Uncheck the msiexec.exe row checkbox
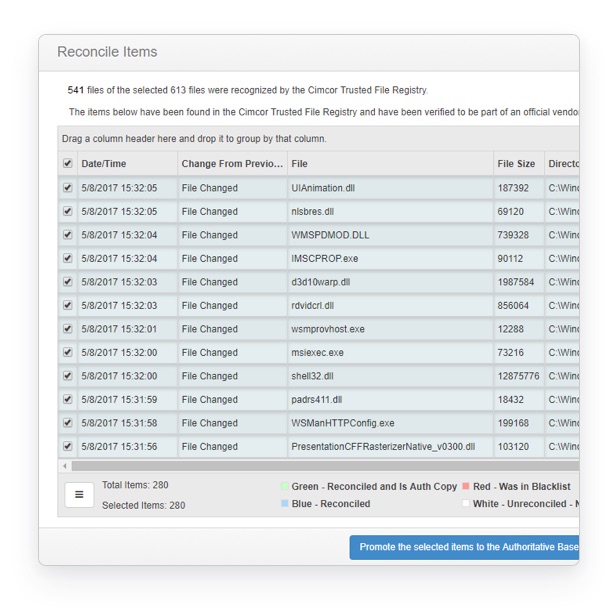This screenshot has height=615, width=614. 68,353
